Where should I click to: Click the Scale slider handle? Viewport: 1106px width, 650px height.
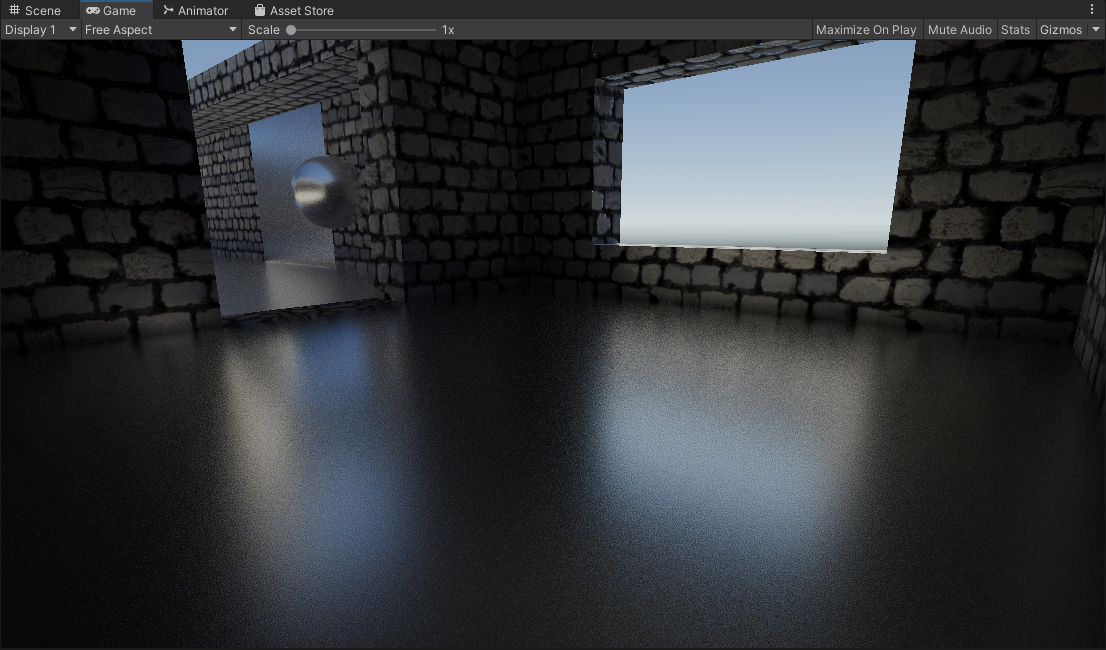coord(291,30)
